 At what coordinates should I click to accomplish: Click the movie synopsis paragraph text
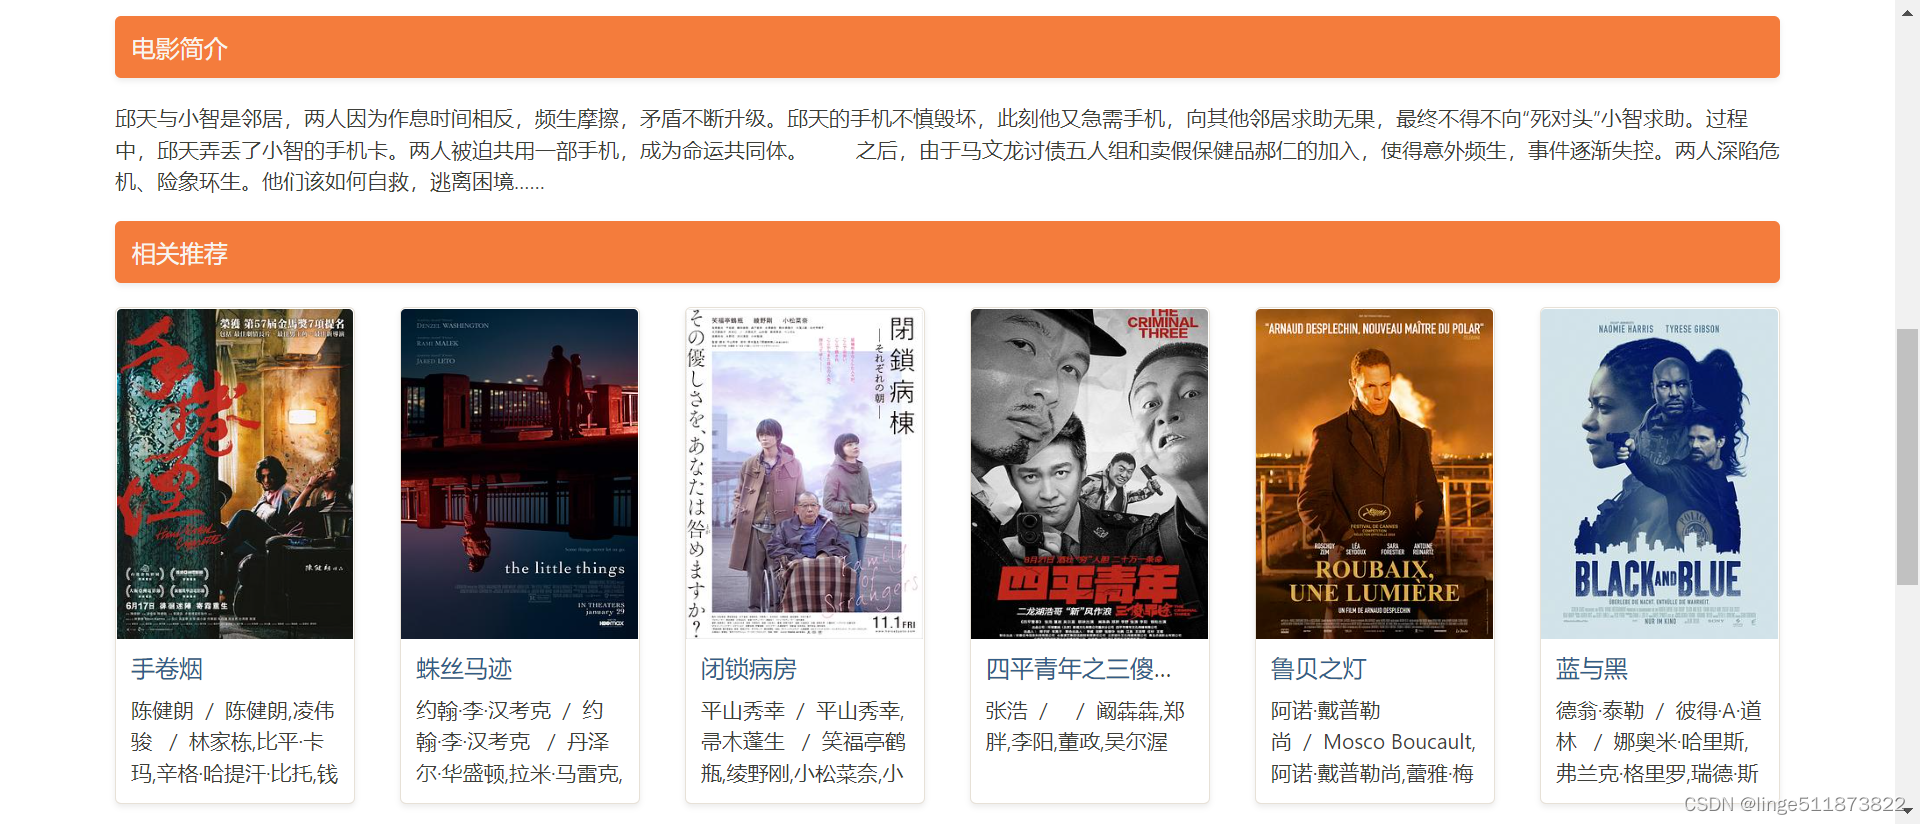[x=947, y=150]
